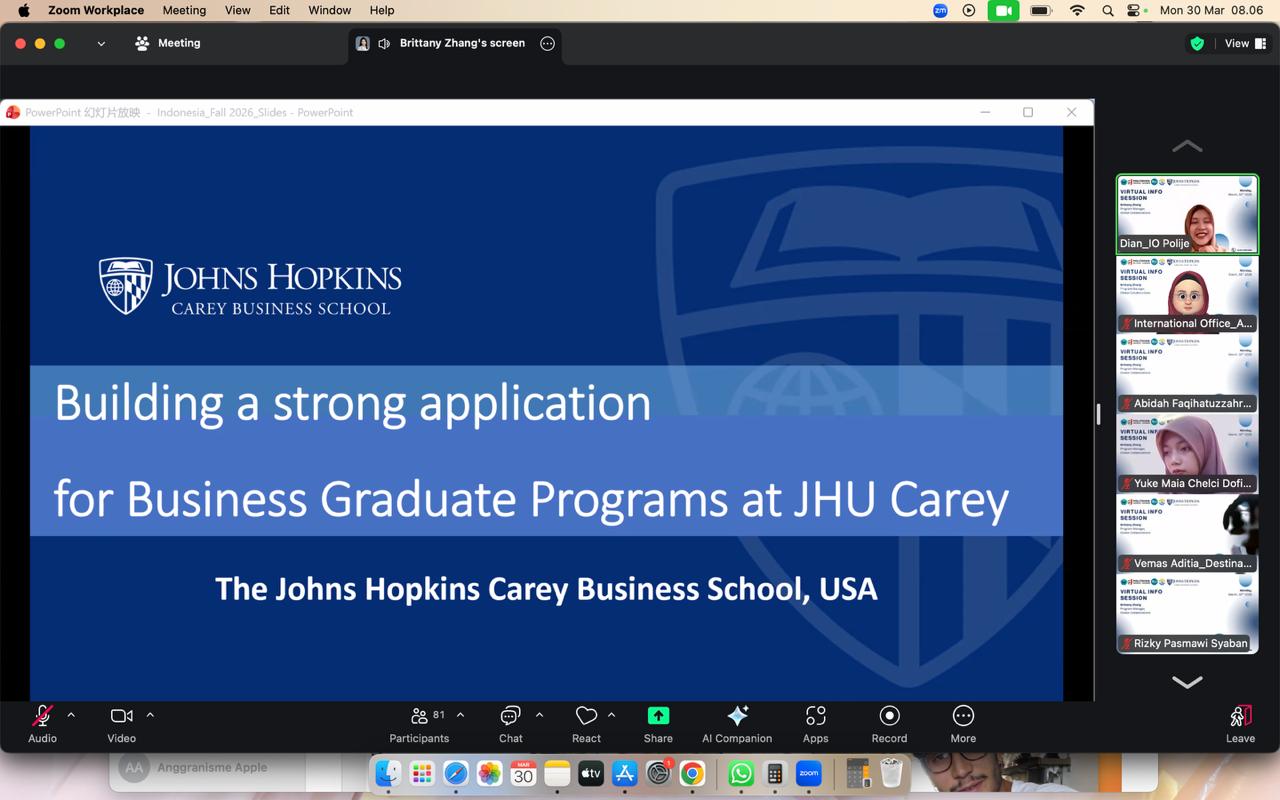Click the Leave meeting button

click(x=1240, y=724)
